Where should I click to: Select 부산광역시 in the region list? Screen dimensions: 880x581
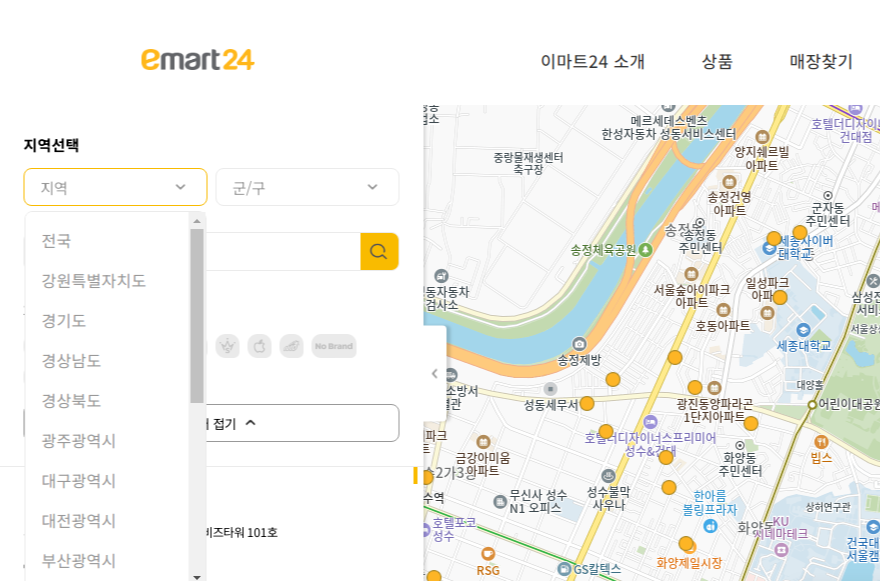click(x=79, y=561)
